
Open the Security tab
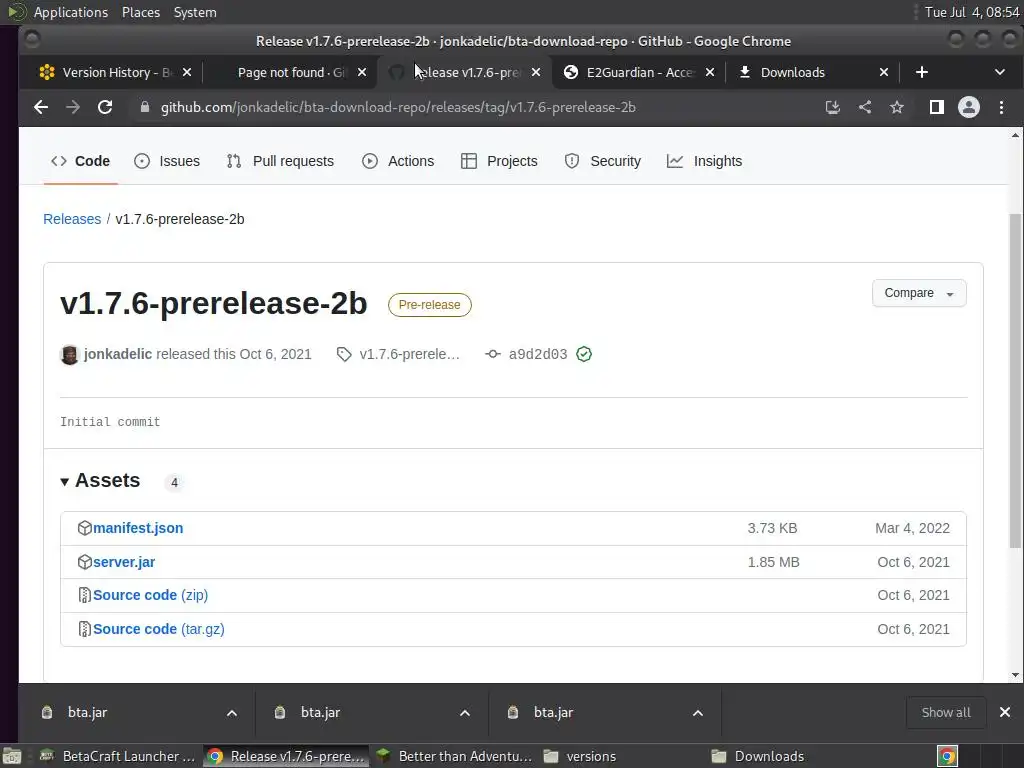(603, 161)
